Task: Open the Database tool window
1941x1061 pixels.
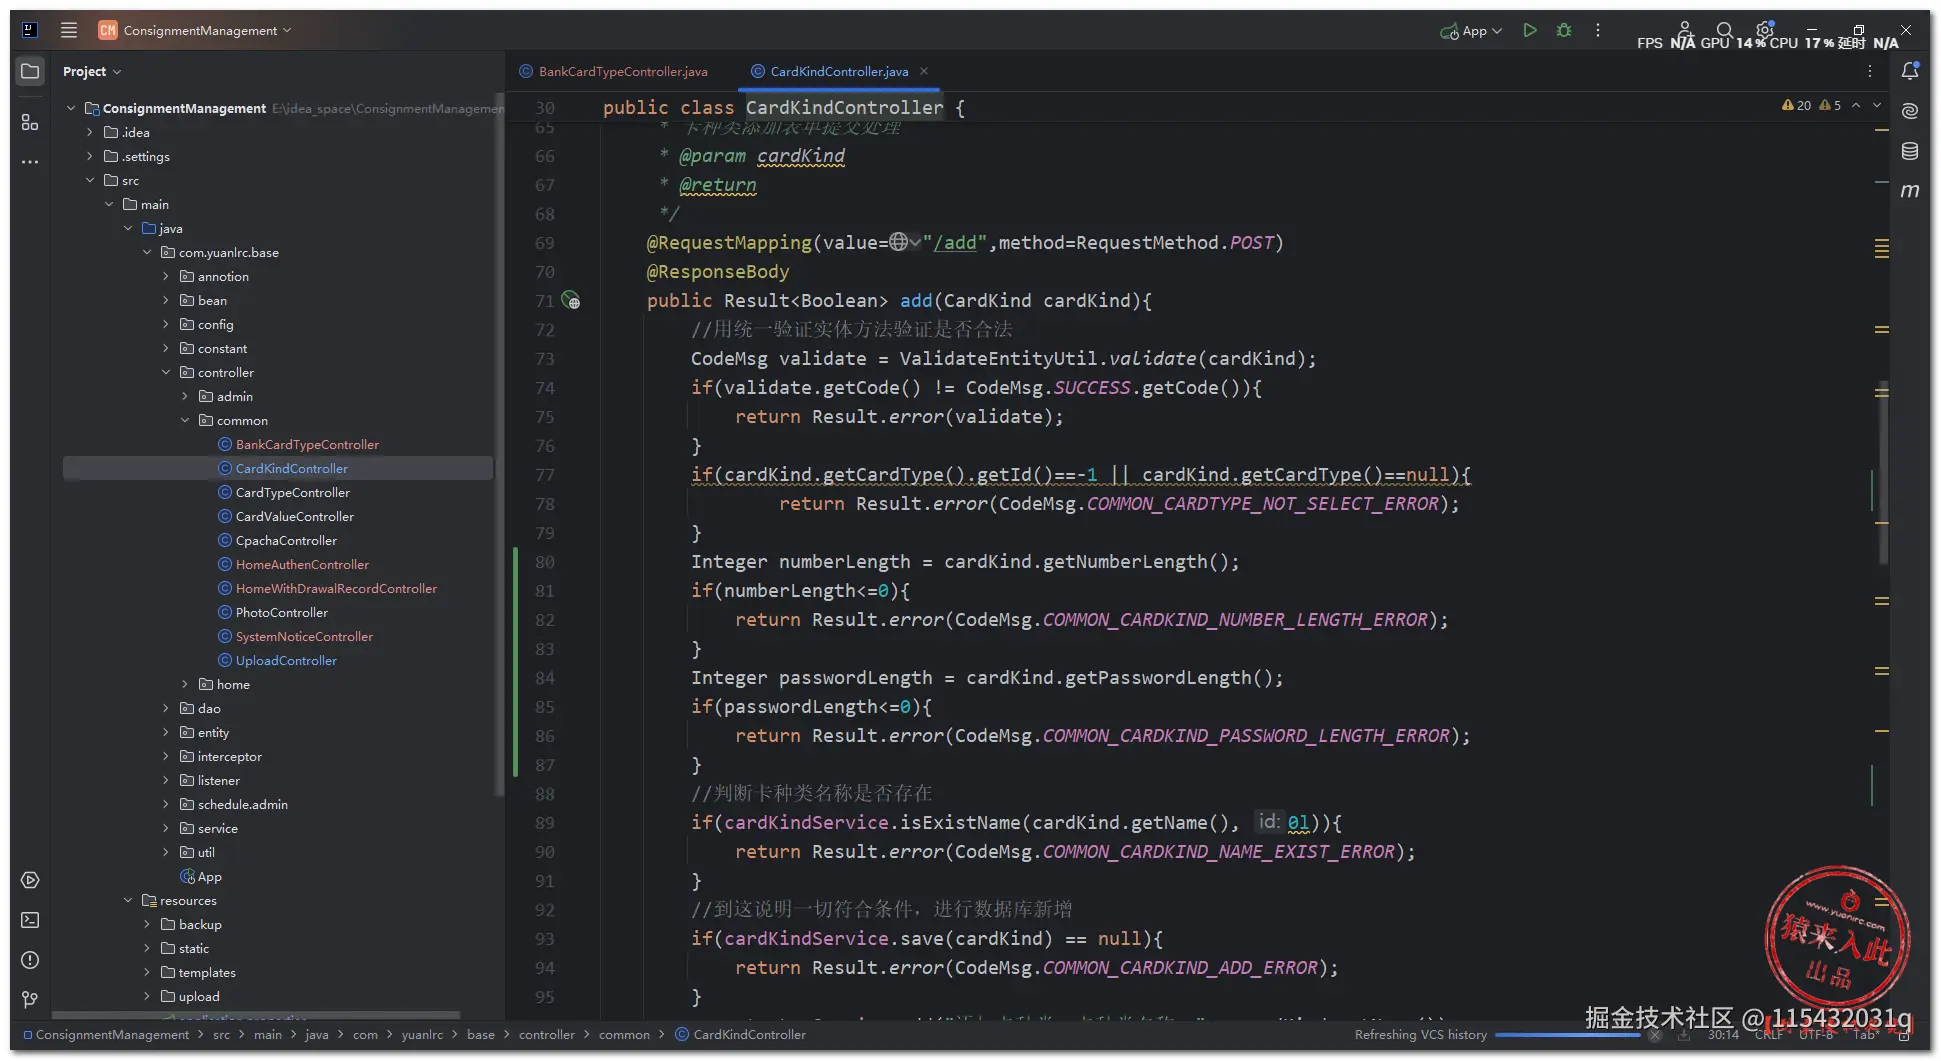Action: point(1910,151)
